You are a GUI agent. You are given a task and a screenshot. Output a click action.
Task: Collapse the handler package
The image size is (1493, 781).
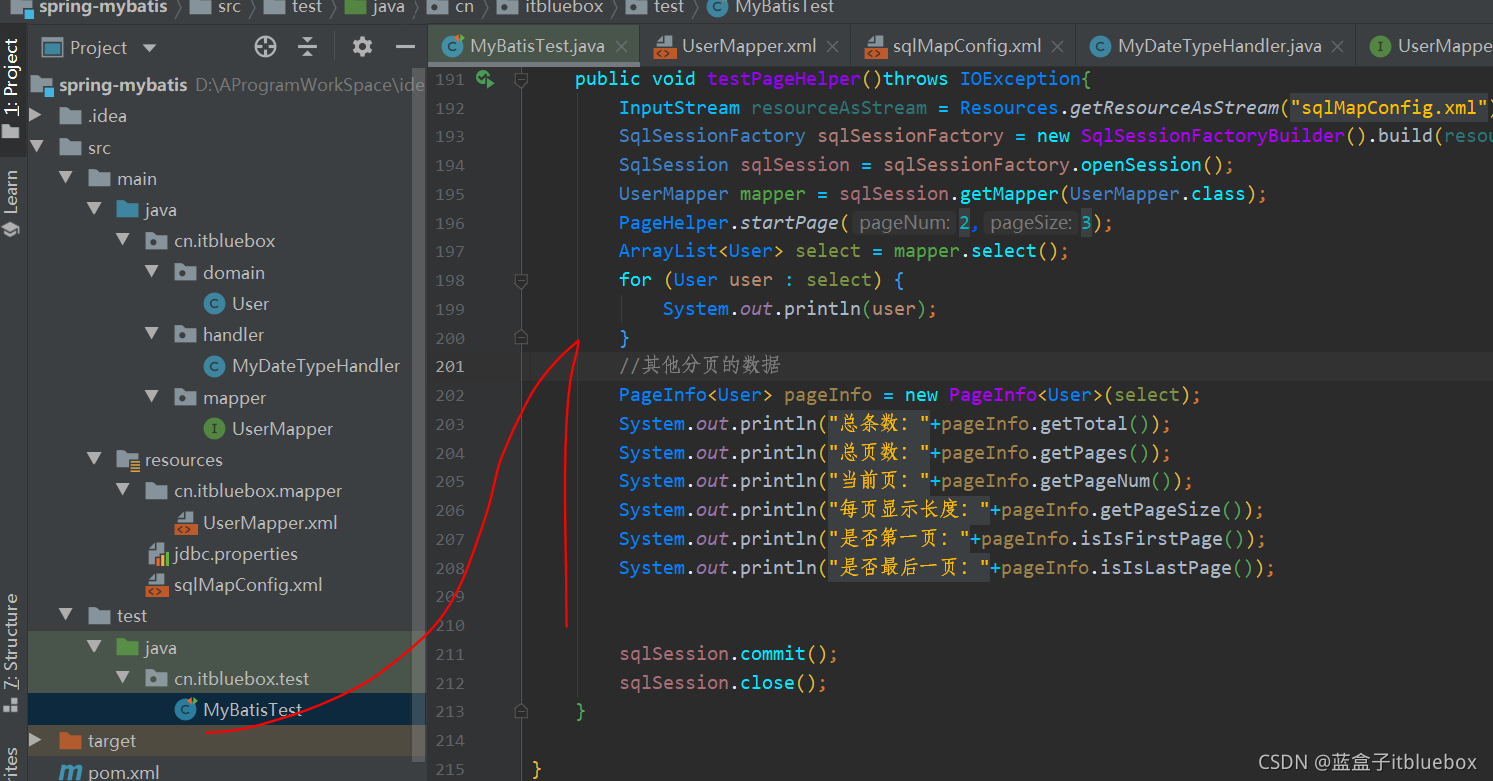(x=152, y=334)
